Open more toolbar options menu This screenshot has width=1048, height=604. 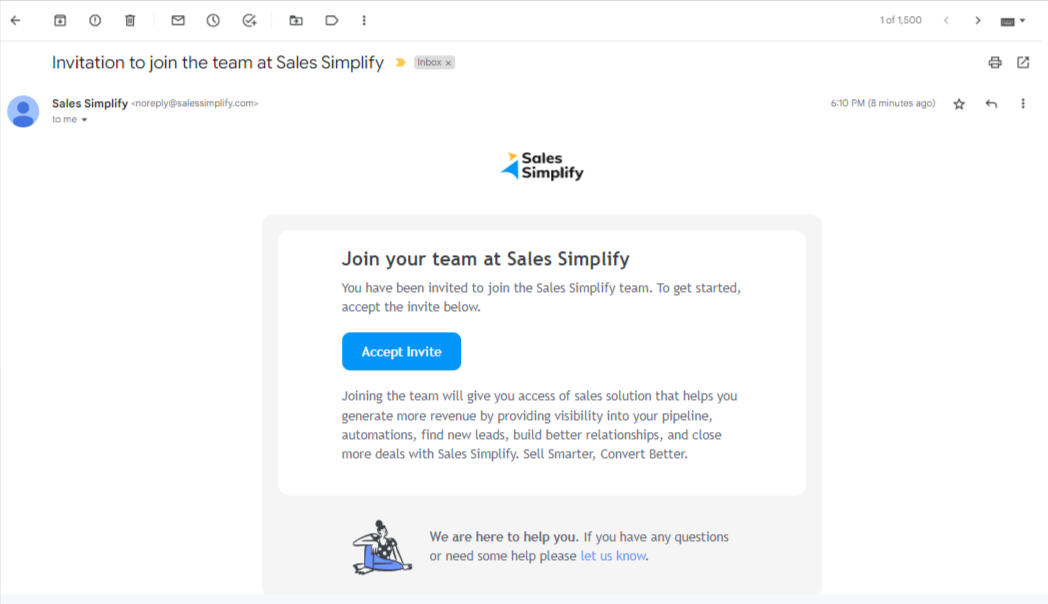tap(364, 21)
